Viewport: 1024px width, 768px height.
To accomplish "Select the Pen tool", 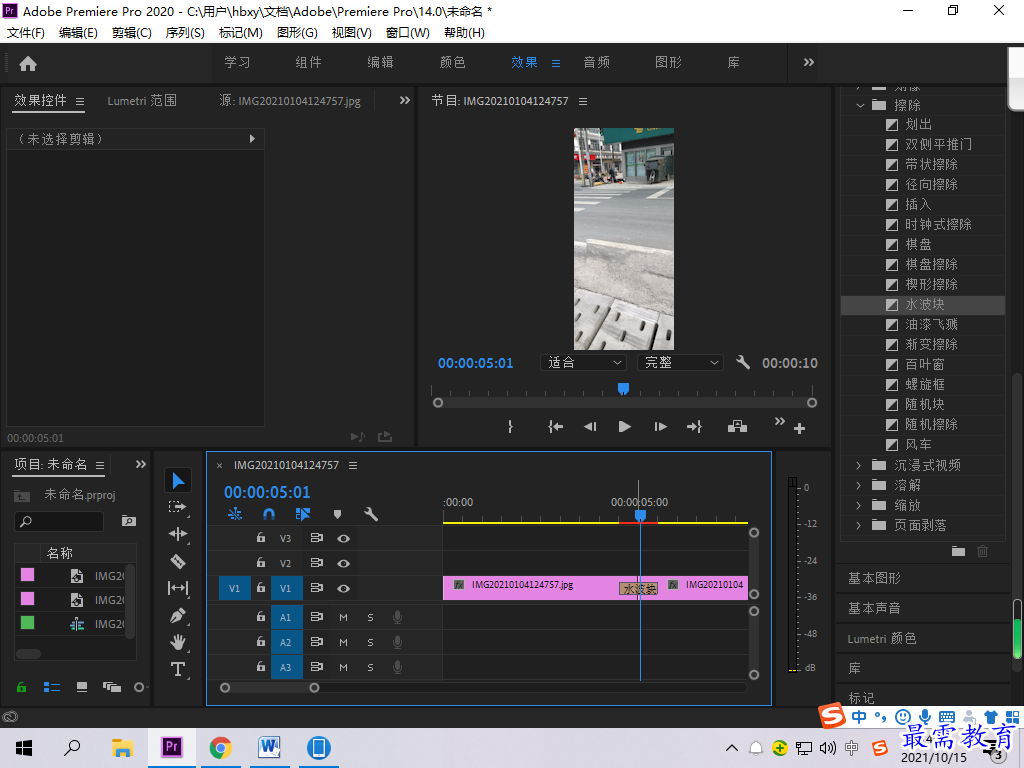I will tap(178, 615).
